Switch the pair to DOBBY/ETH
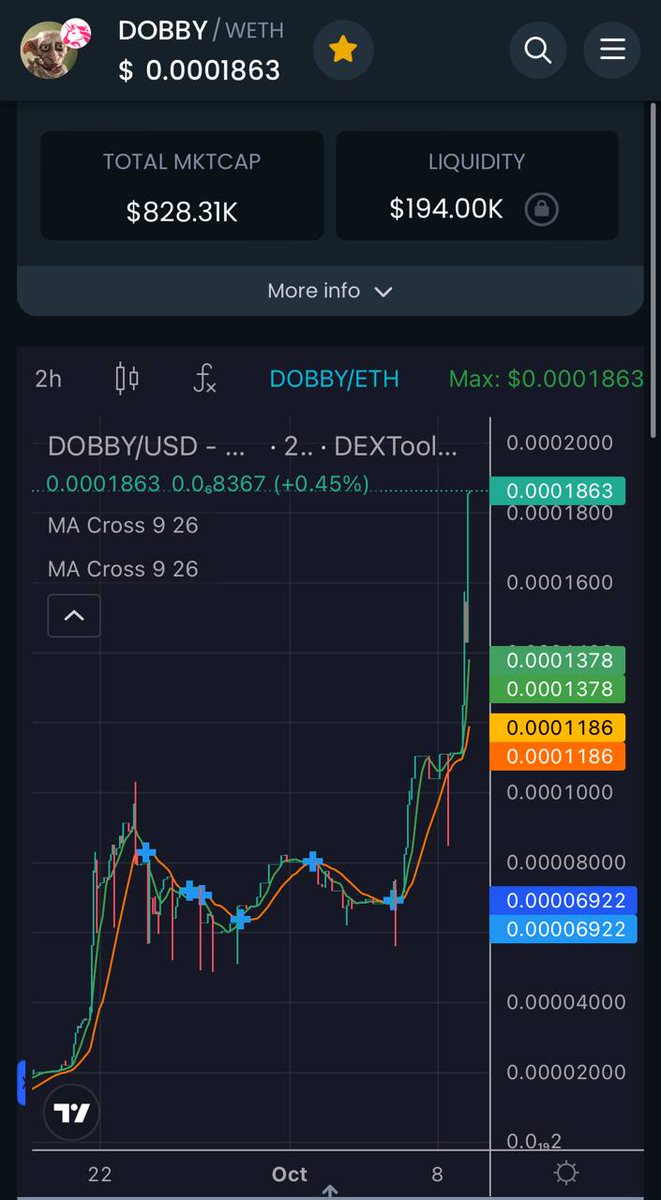This screenshot has width=661, height=1200. (x=334, y=379)
